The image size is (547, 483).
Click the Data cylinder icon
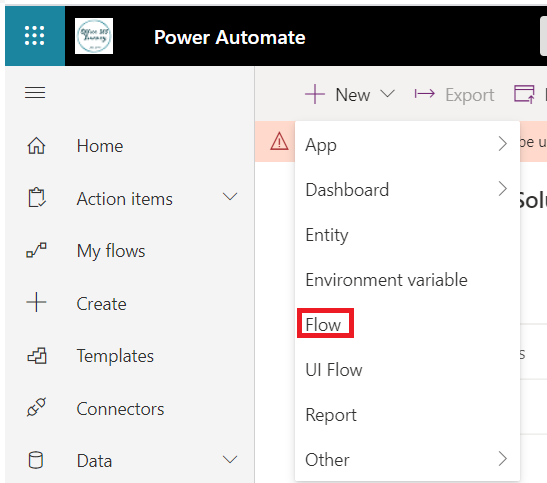coord(36,460)
